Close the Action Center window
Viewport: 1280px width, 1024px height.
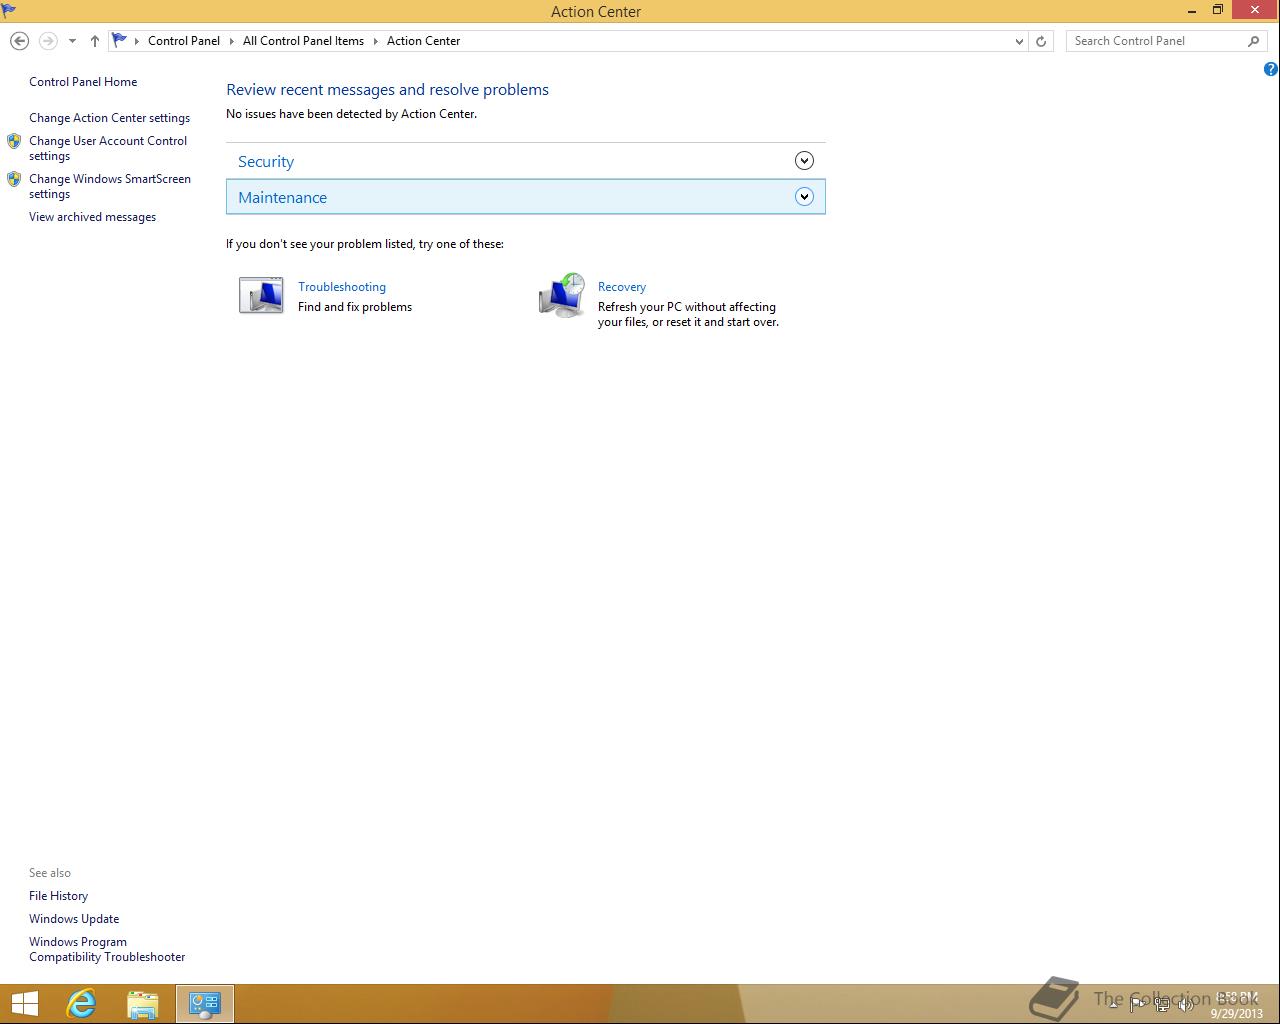(1256, 10)
